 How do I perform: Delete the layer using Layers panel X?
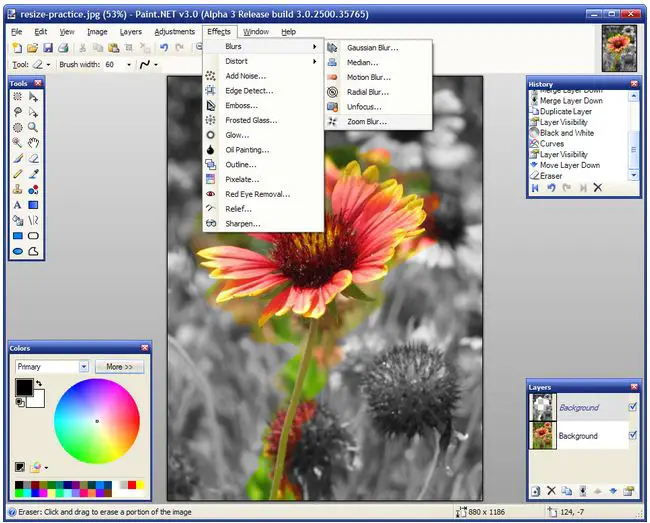(551, 491)
